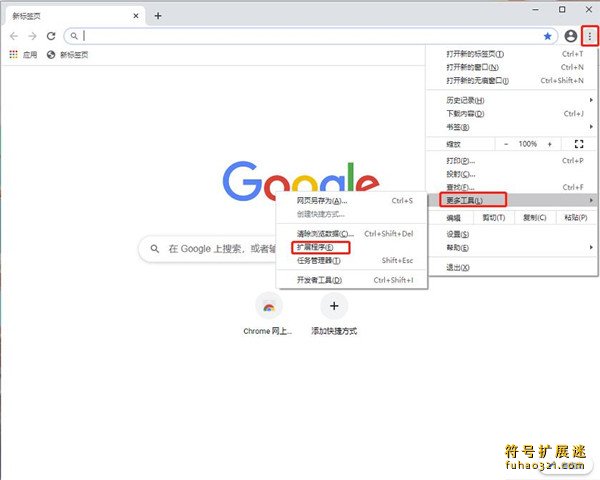Select 网页另存为 in the submenu

[351, 201]
